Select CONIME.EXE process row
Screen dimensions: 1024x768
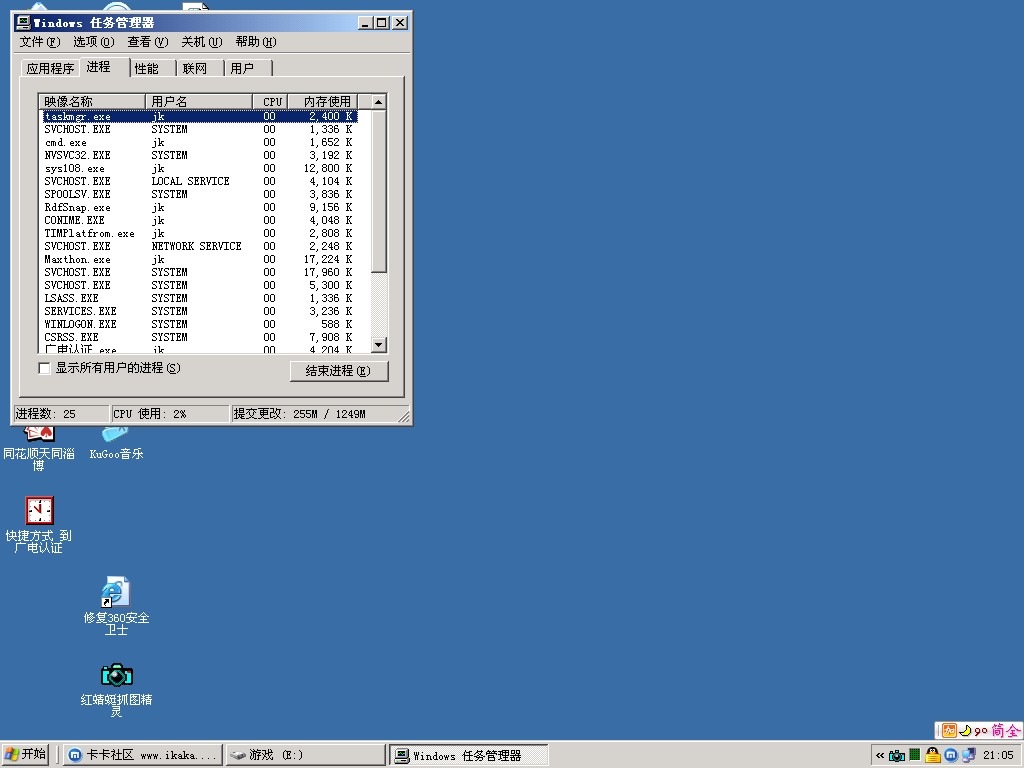tap(200, 221)
